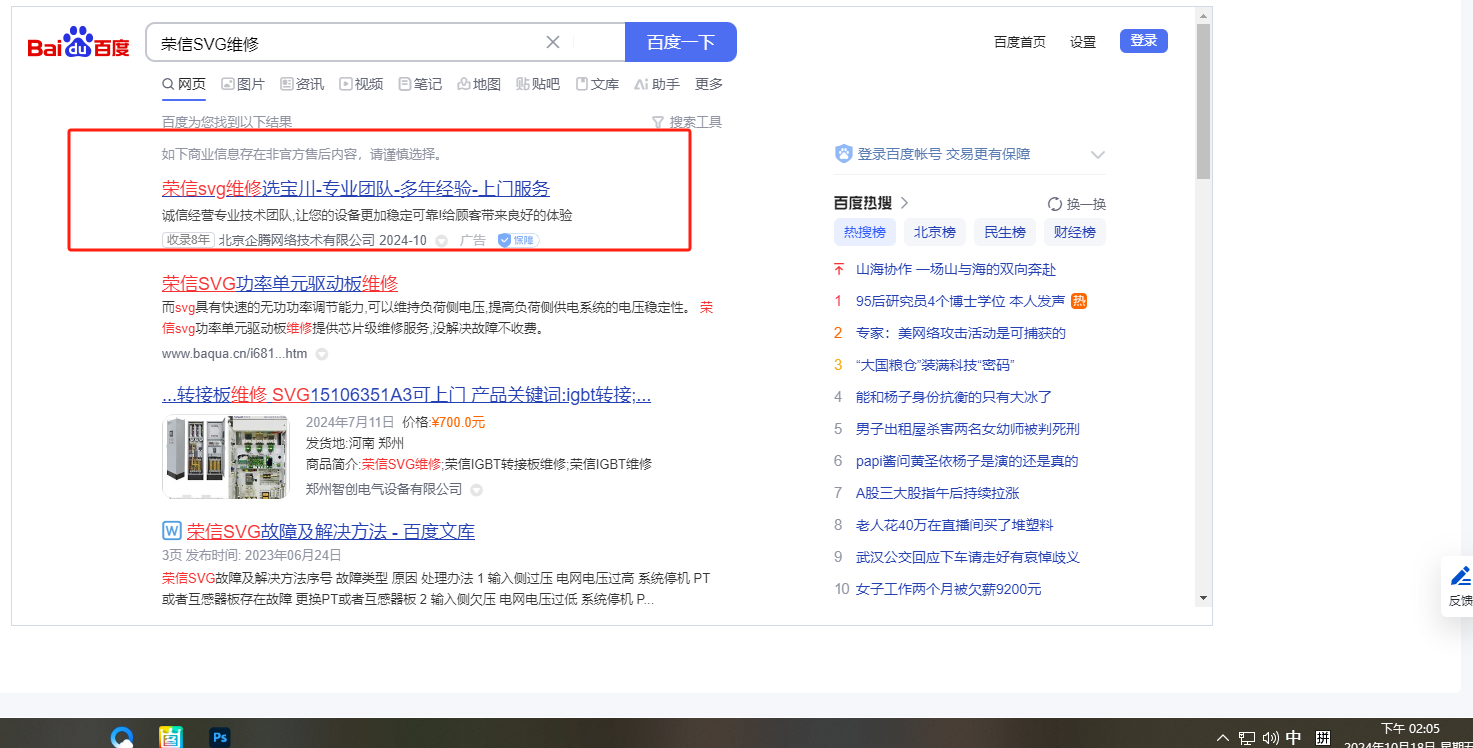The image size is (1473, 748).
Task: Clear the search box with X icon
Action: tap(553, 42)
